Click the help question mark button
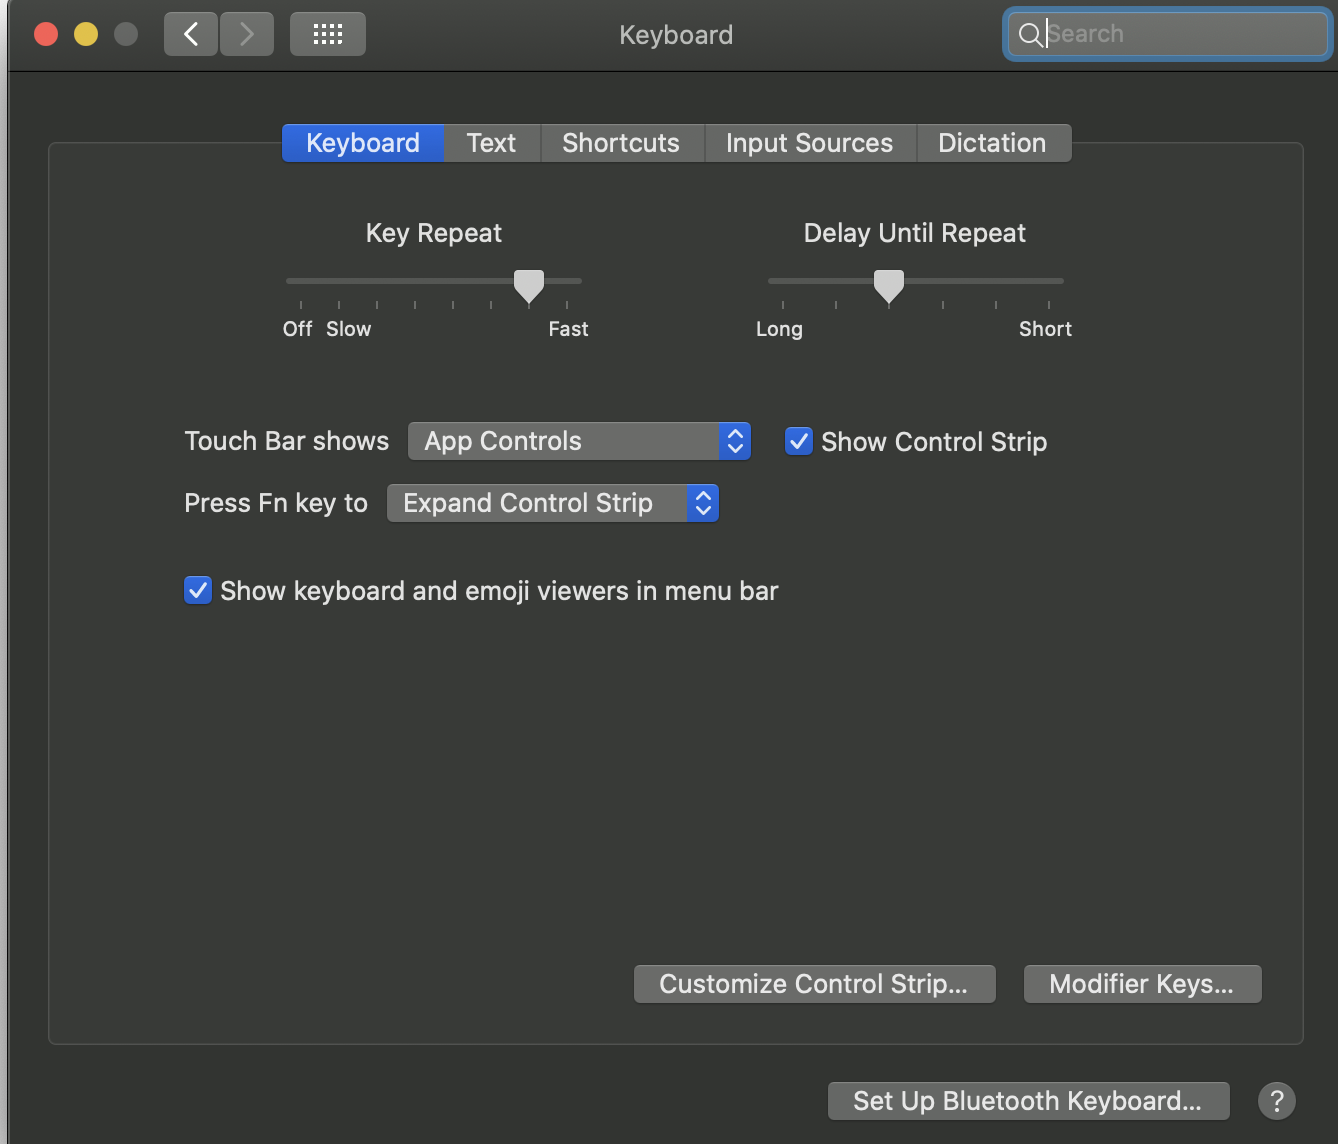This screenshot has width=1338, height=1144. tap(1276, 1101)
